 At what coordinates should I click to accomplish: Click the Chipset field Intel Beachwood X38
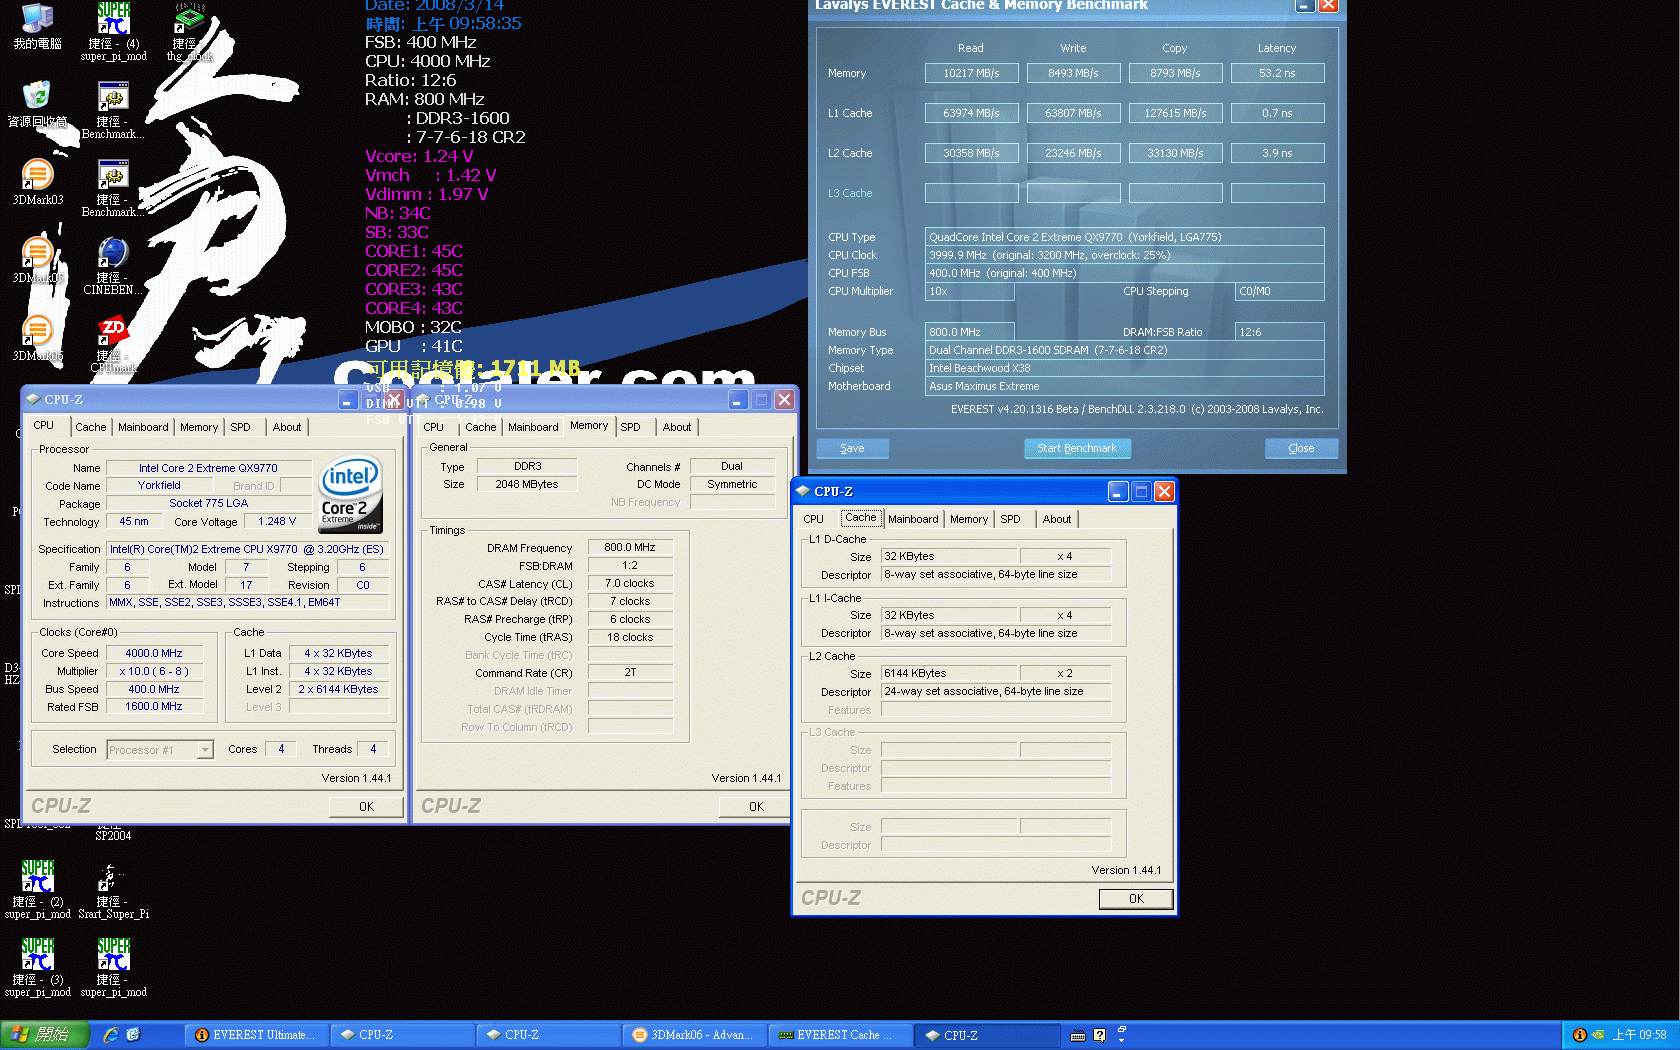pos(1124,368)
